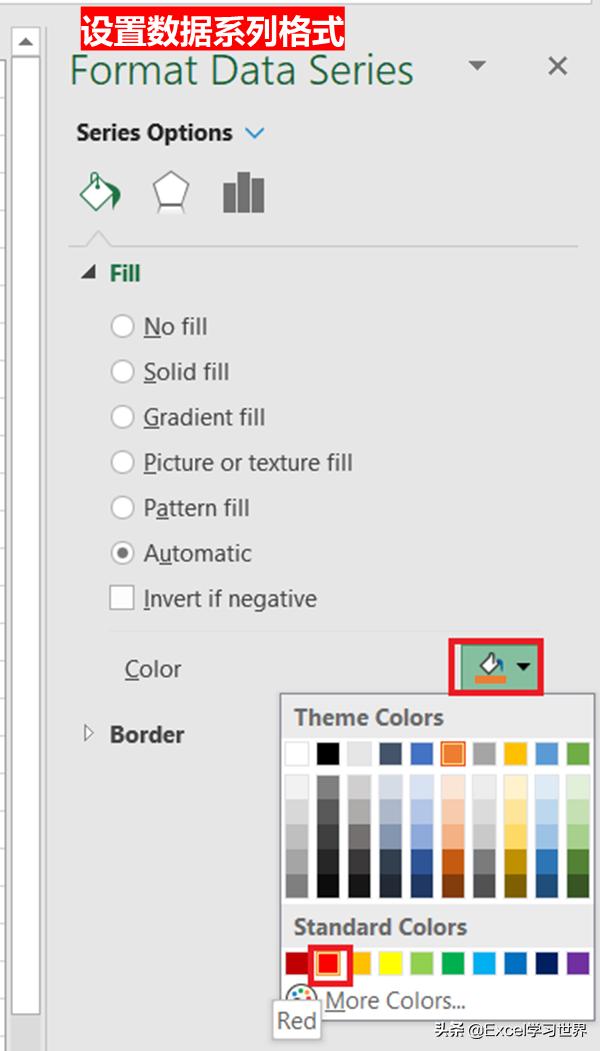Viewport: 600px width, 1051px height.
Task: Choose More Colors... entry
Action: click(396, 1001)
